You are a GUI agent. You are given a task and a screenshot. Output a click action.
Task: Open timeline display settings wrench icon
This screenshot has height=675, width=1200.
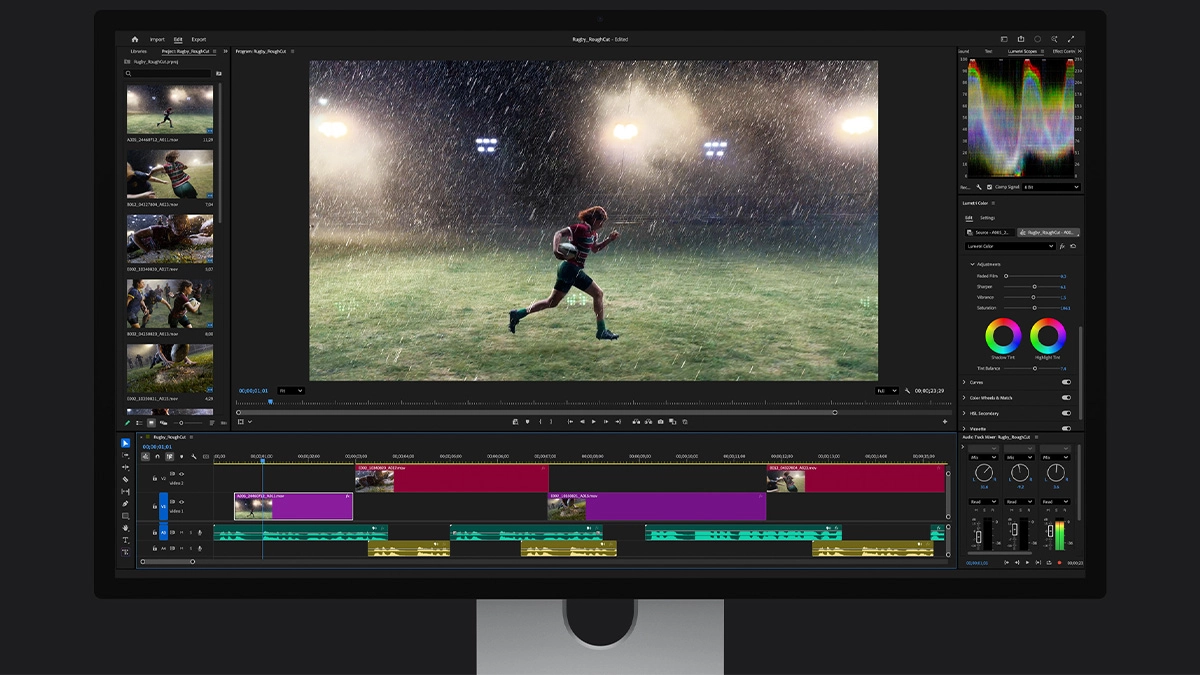tap(194, 456)
